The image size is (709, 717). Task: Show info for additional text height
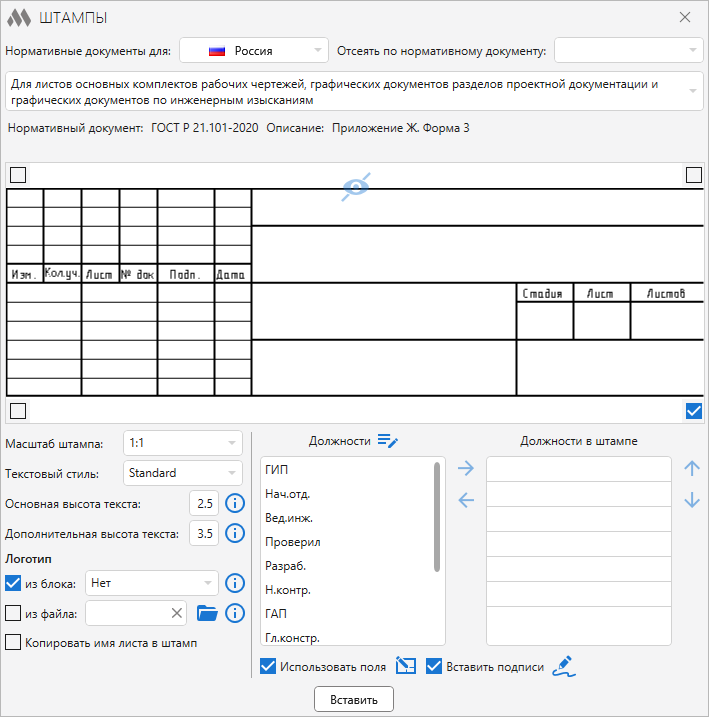click(235, 533)
